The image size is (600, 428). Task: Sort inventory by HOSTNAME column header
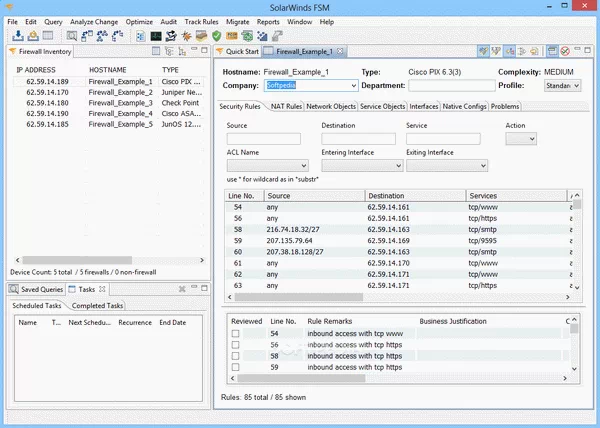point(108,70)
